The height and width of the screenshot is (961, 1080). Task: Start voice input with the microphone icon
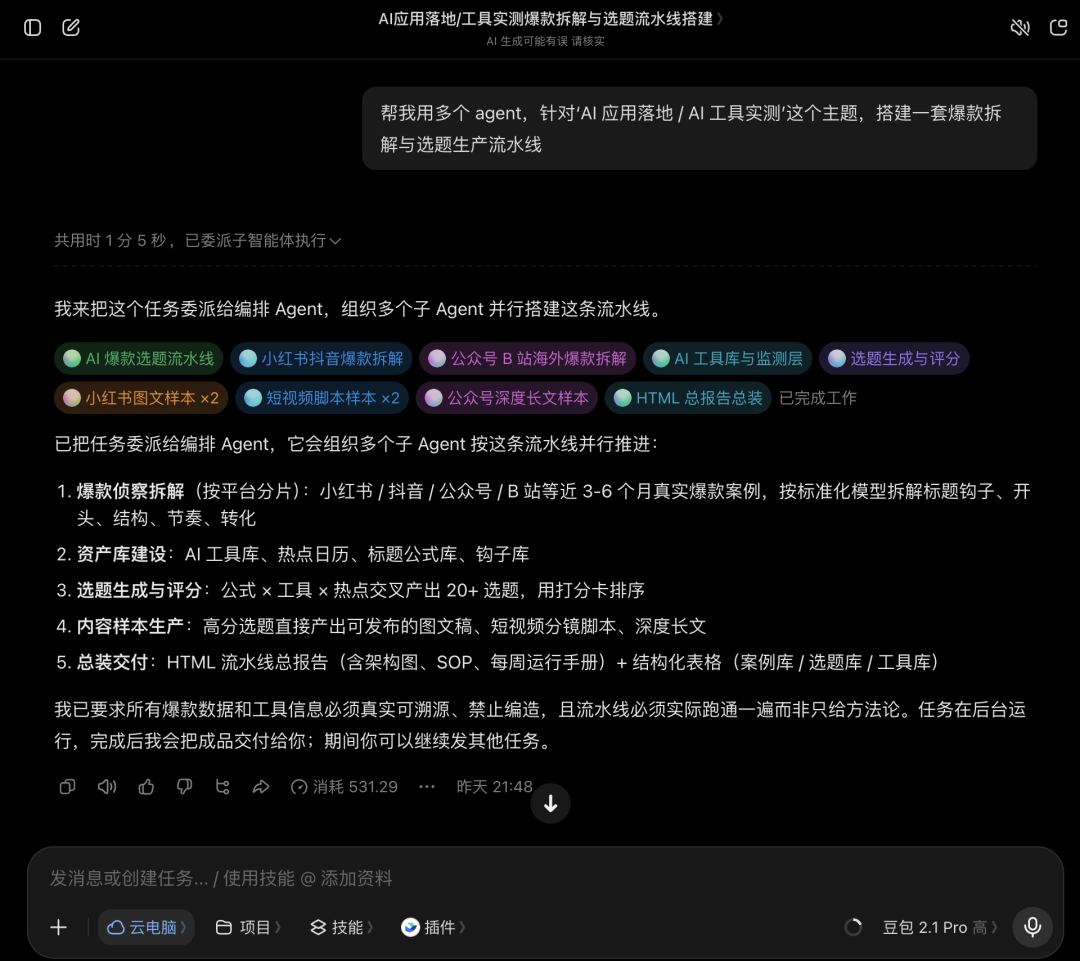coord(1032,927)
